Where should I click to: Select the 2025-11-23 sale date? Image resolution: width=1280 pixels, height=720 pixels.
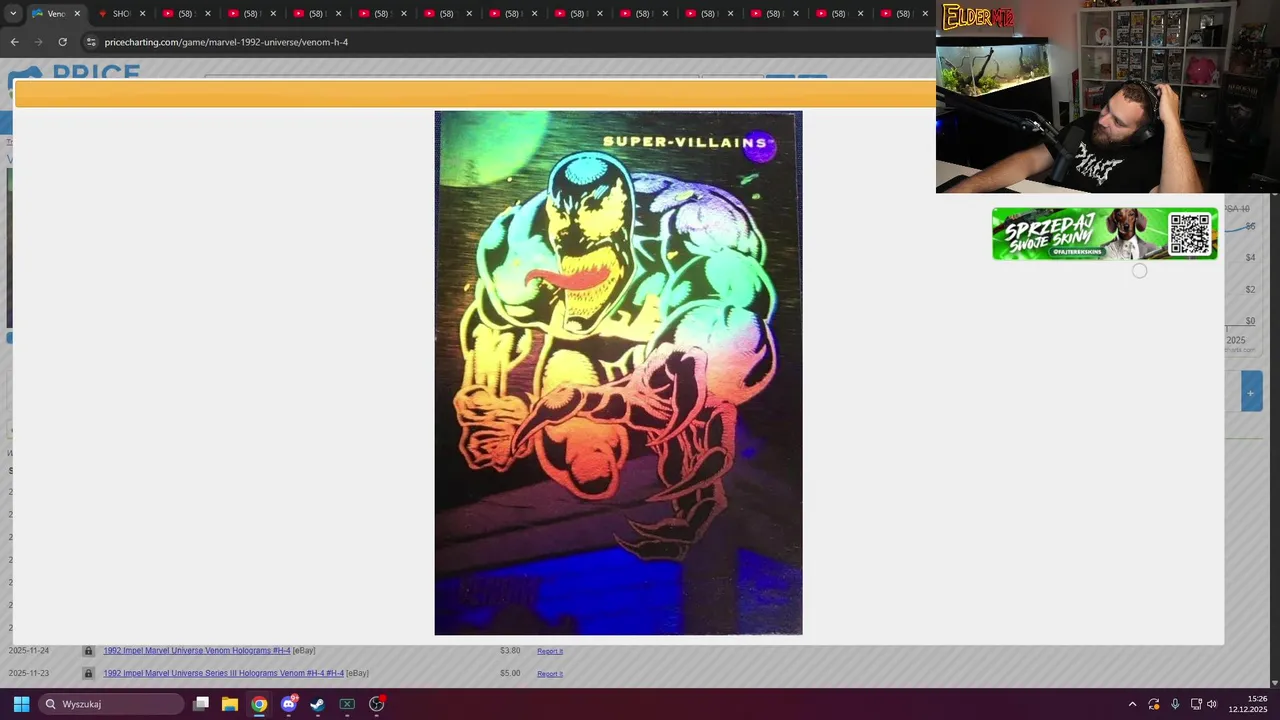click(29, 673)
